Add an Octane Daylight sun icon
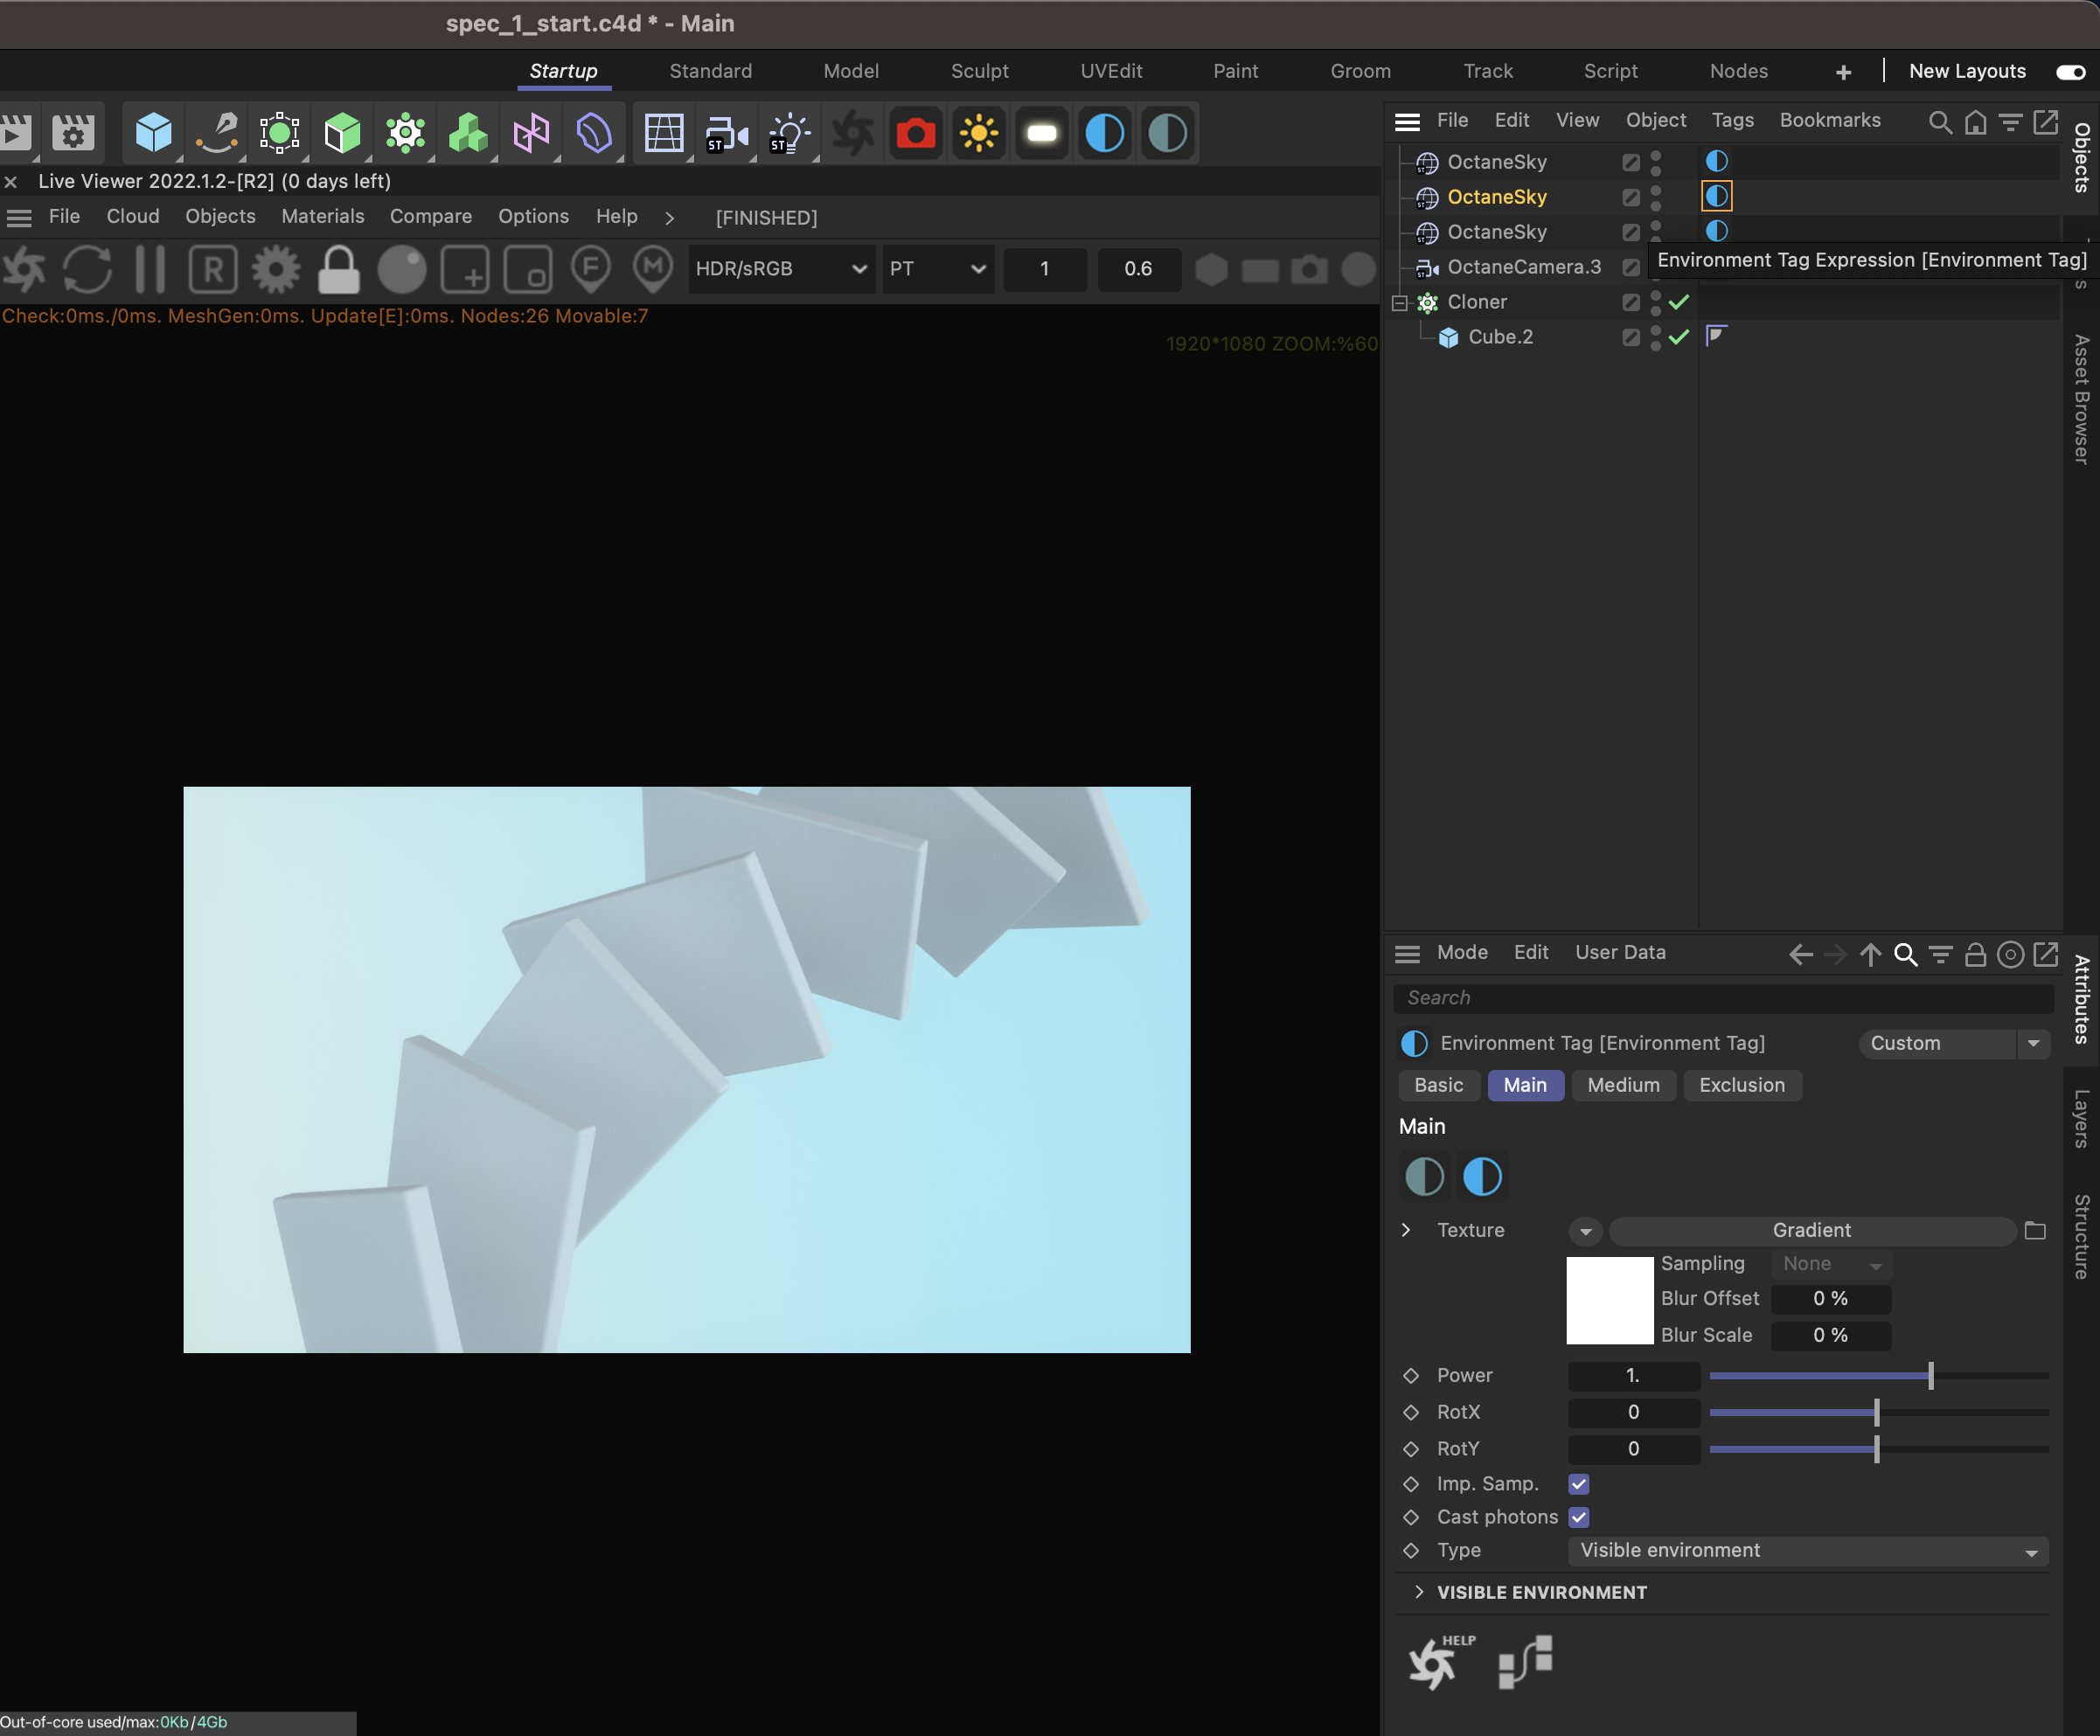 coord(979,132)
